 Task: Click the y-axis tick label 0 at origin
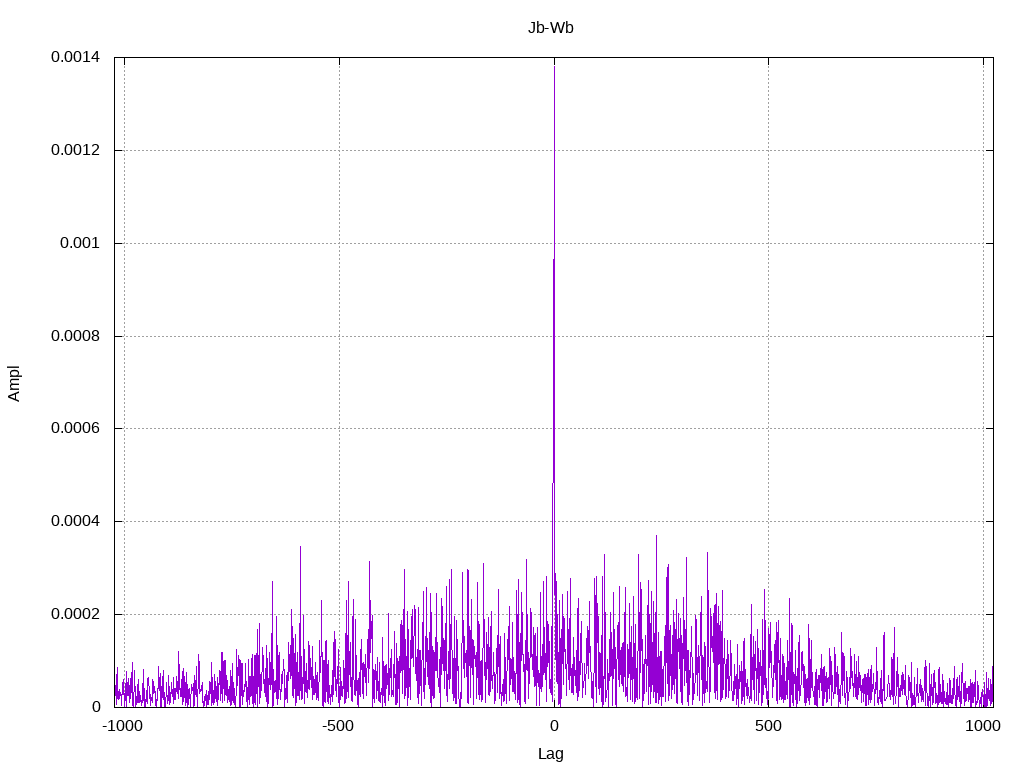(96, 707)
